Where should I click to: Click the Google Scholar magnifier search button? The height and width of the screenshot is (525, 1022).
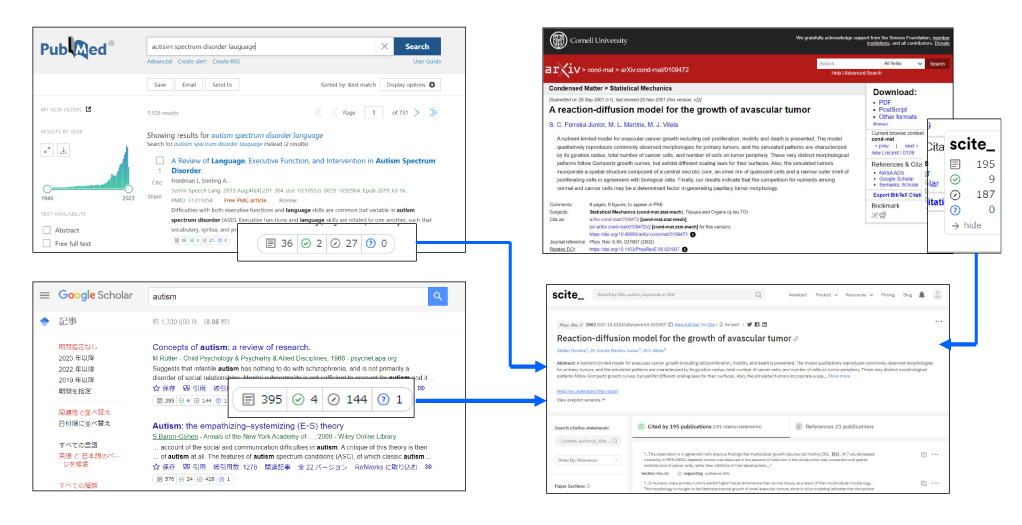click(438, 296)
